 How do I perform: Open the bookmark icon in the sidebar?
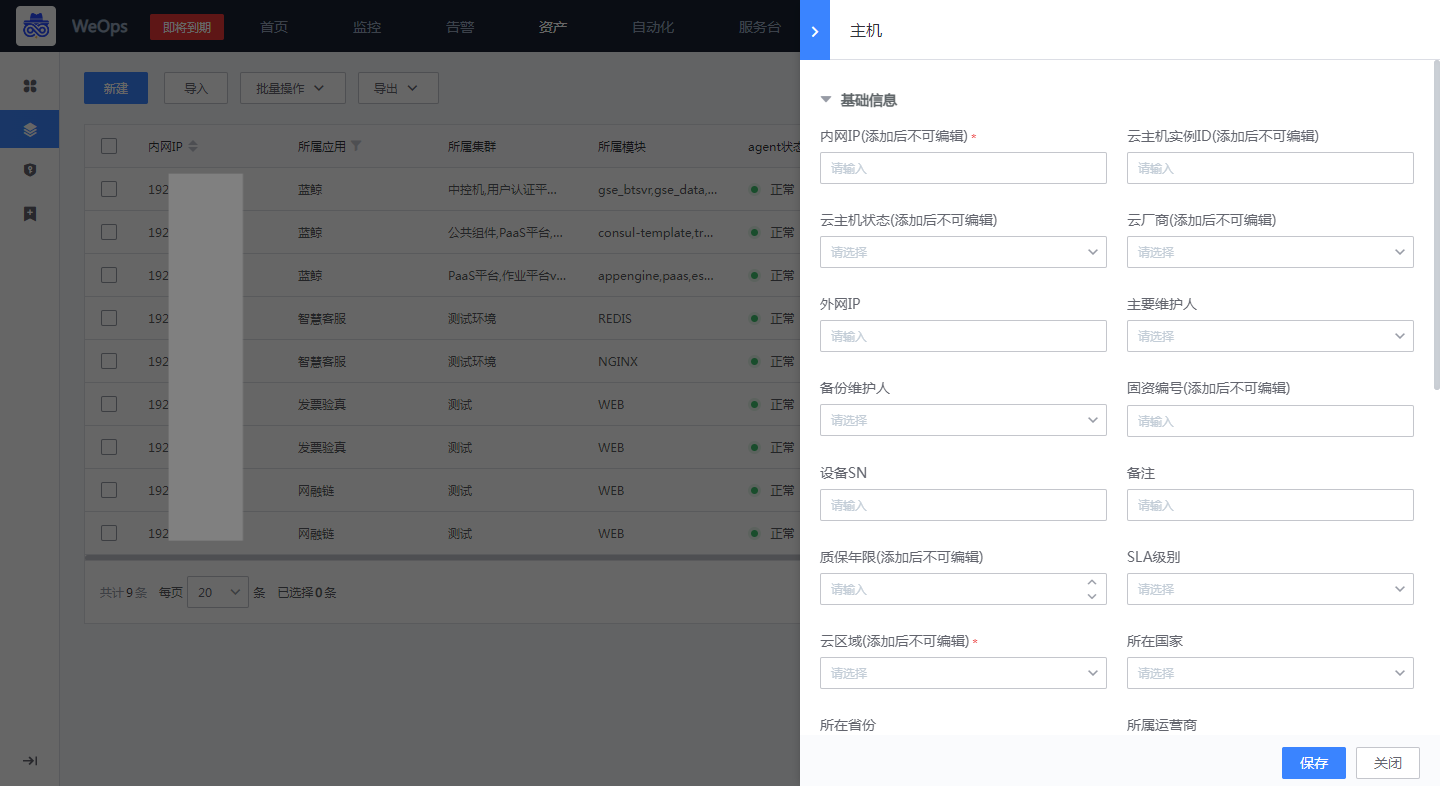click(30, 213)
